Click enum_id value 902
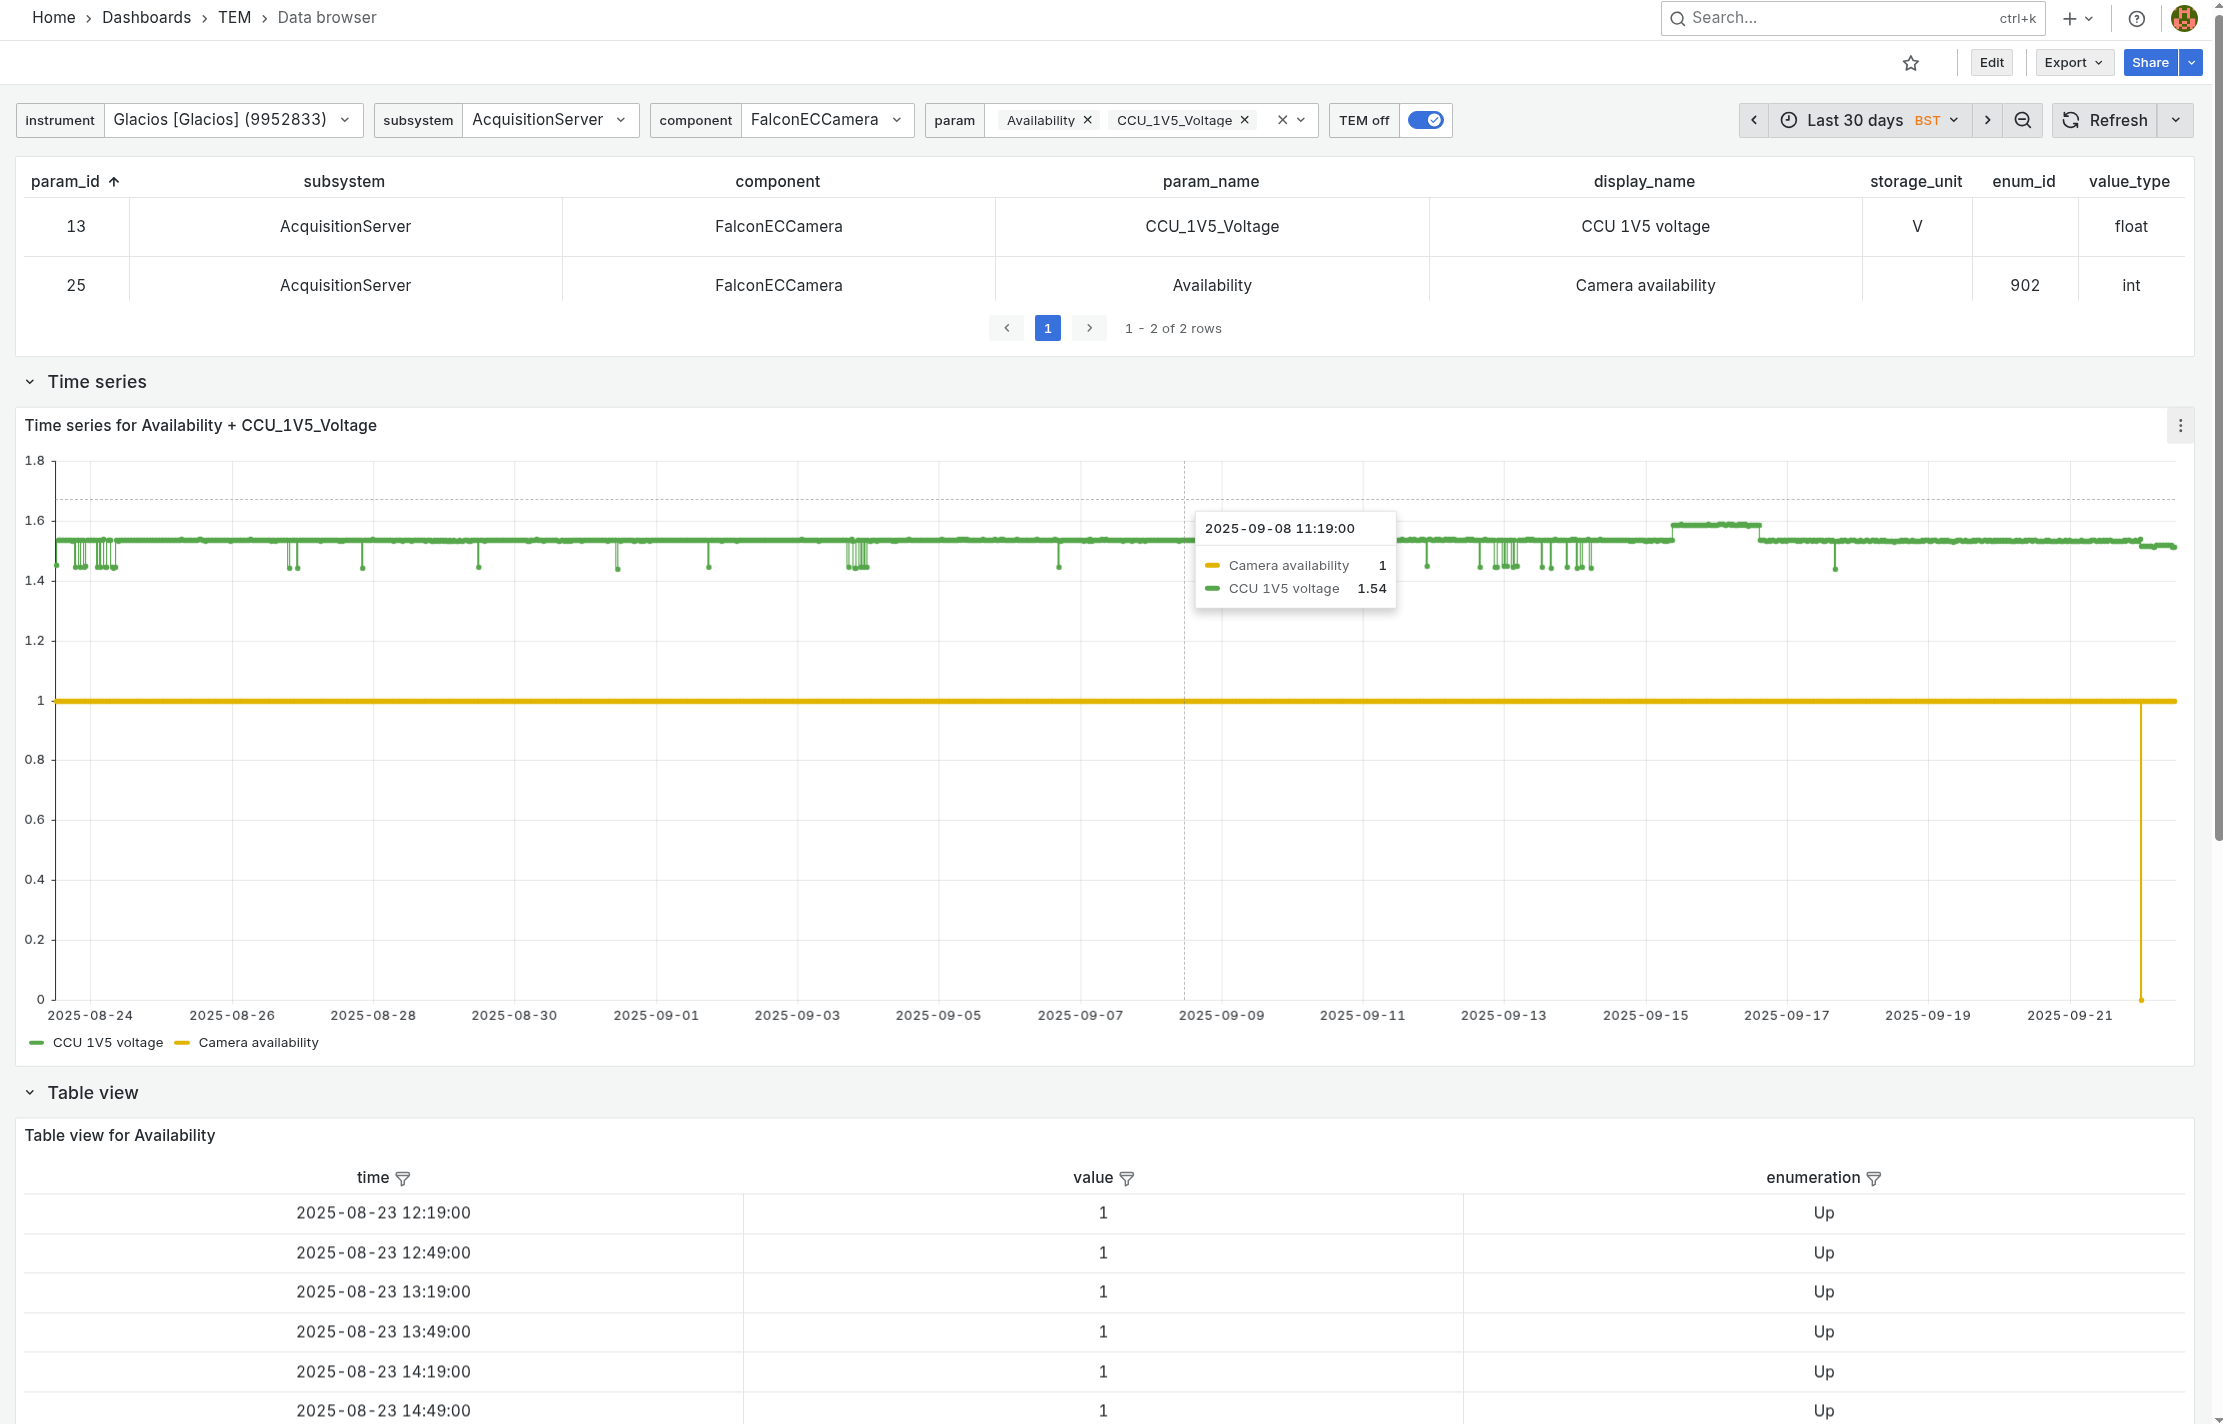 tap(2025, 286)
